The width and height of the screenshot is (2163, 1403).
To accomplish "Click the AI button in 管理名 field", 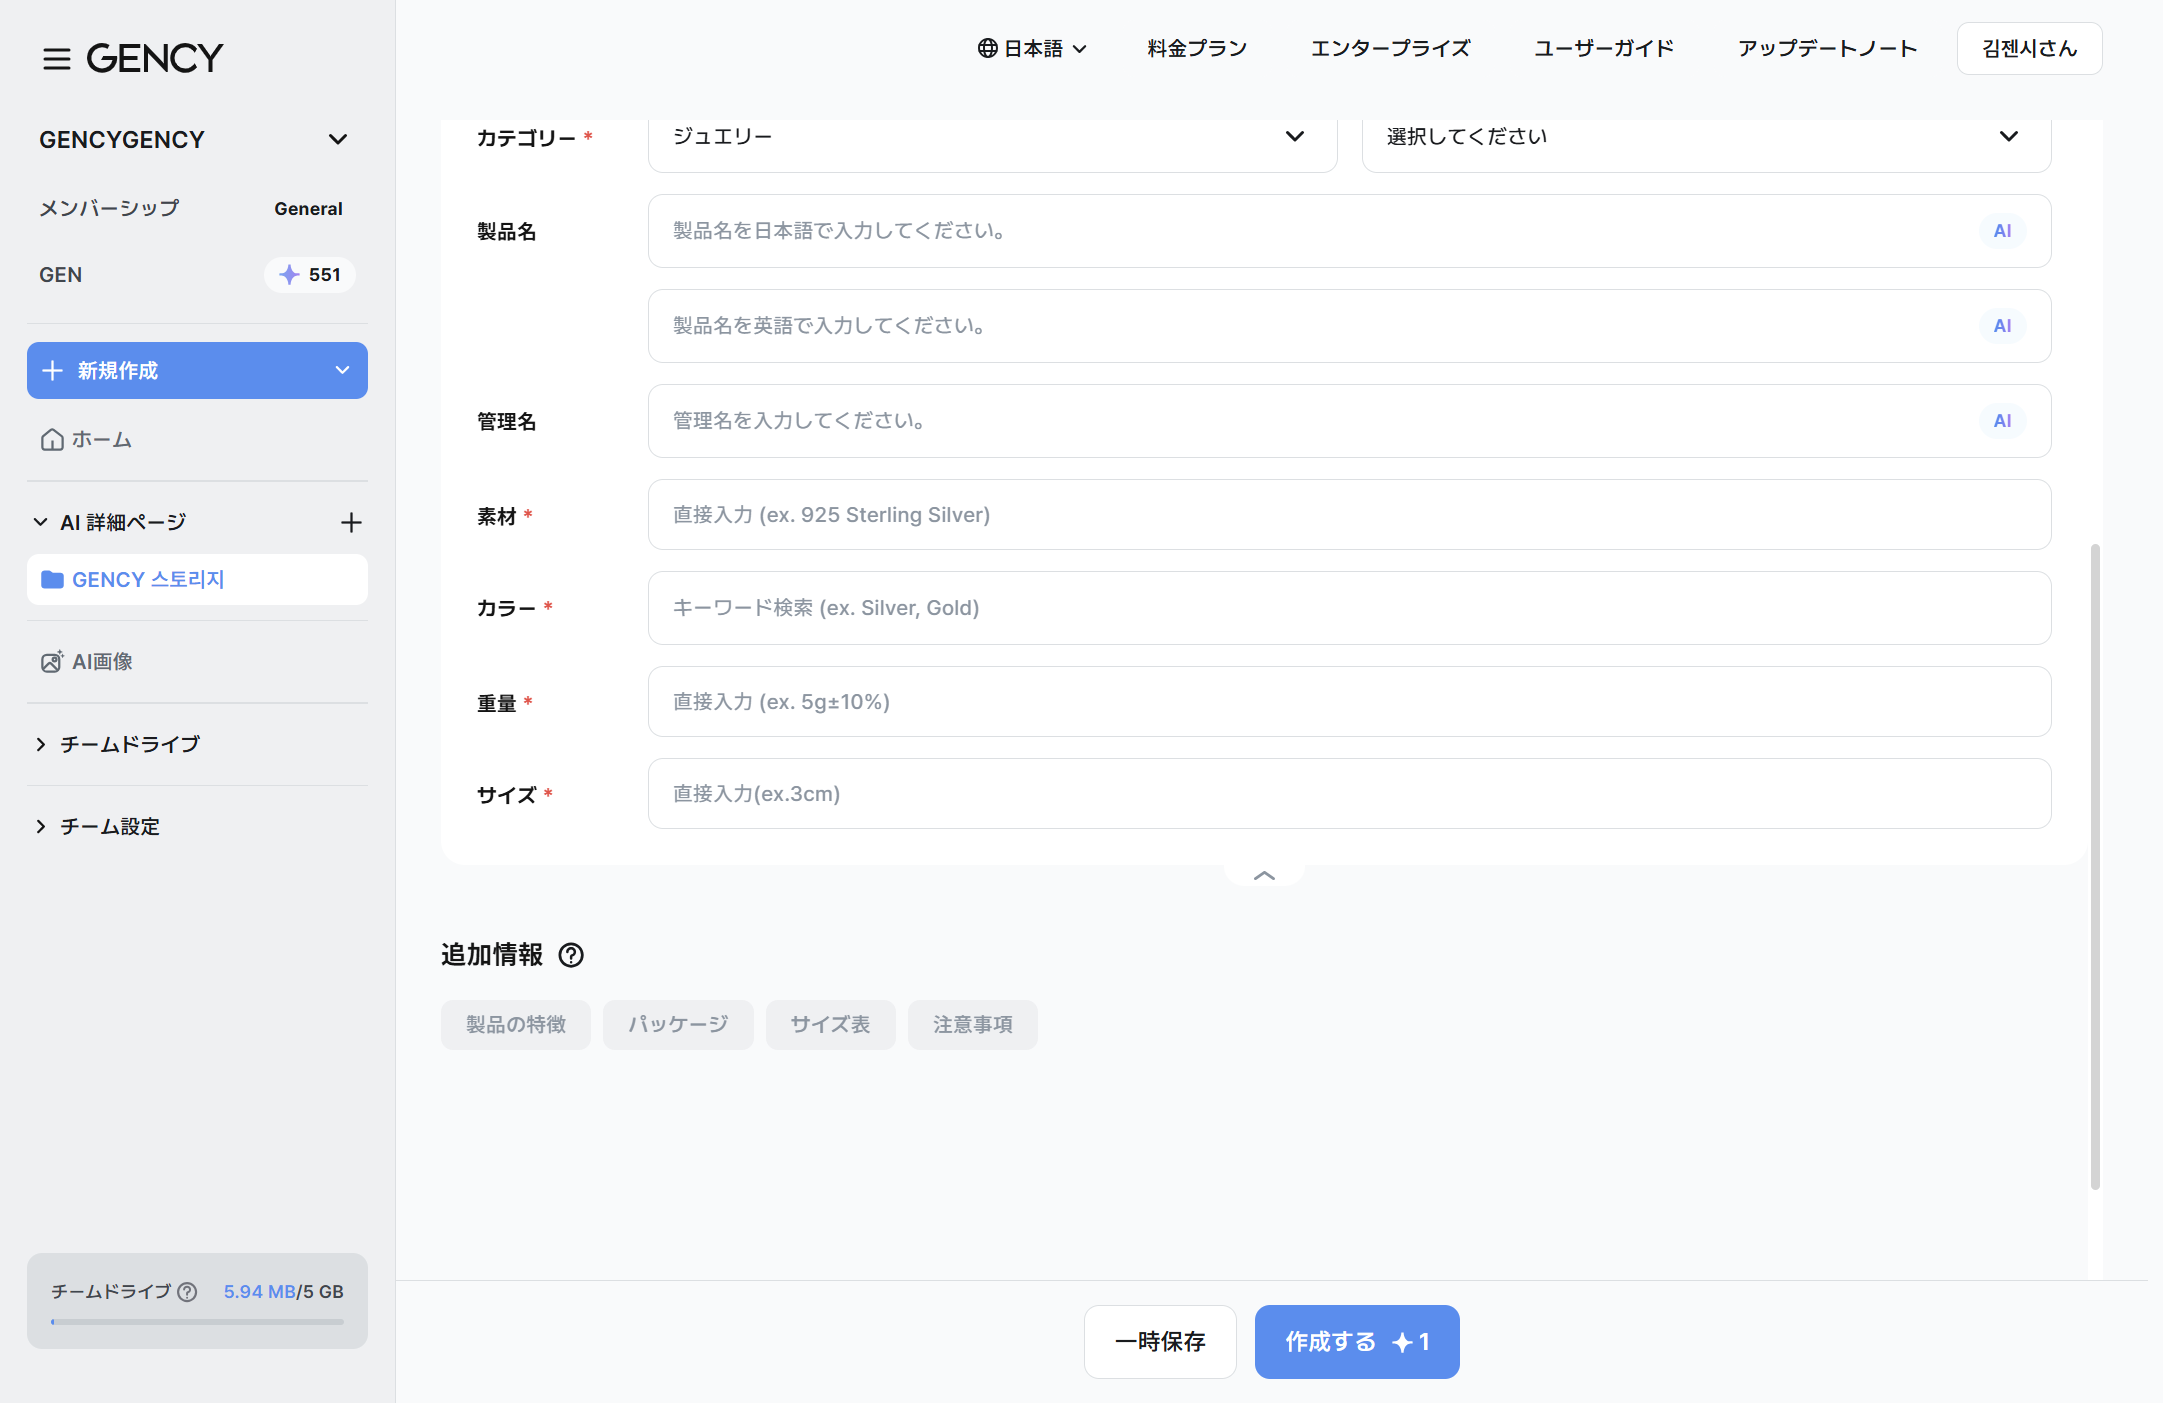I will pos(2002,421).
